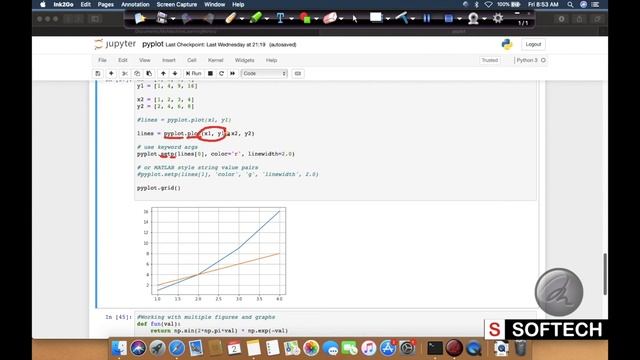This screenshot has width=640, height=360.
Task: Open the Jupyter Cell menu
Action: click(191, 60)
